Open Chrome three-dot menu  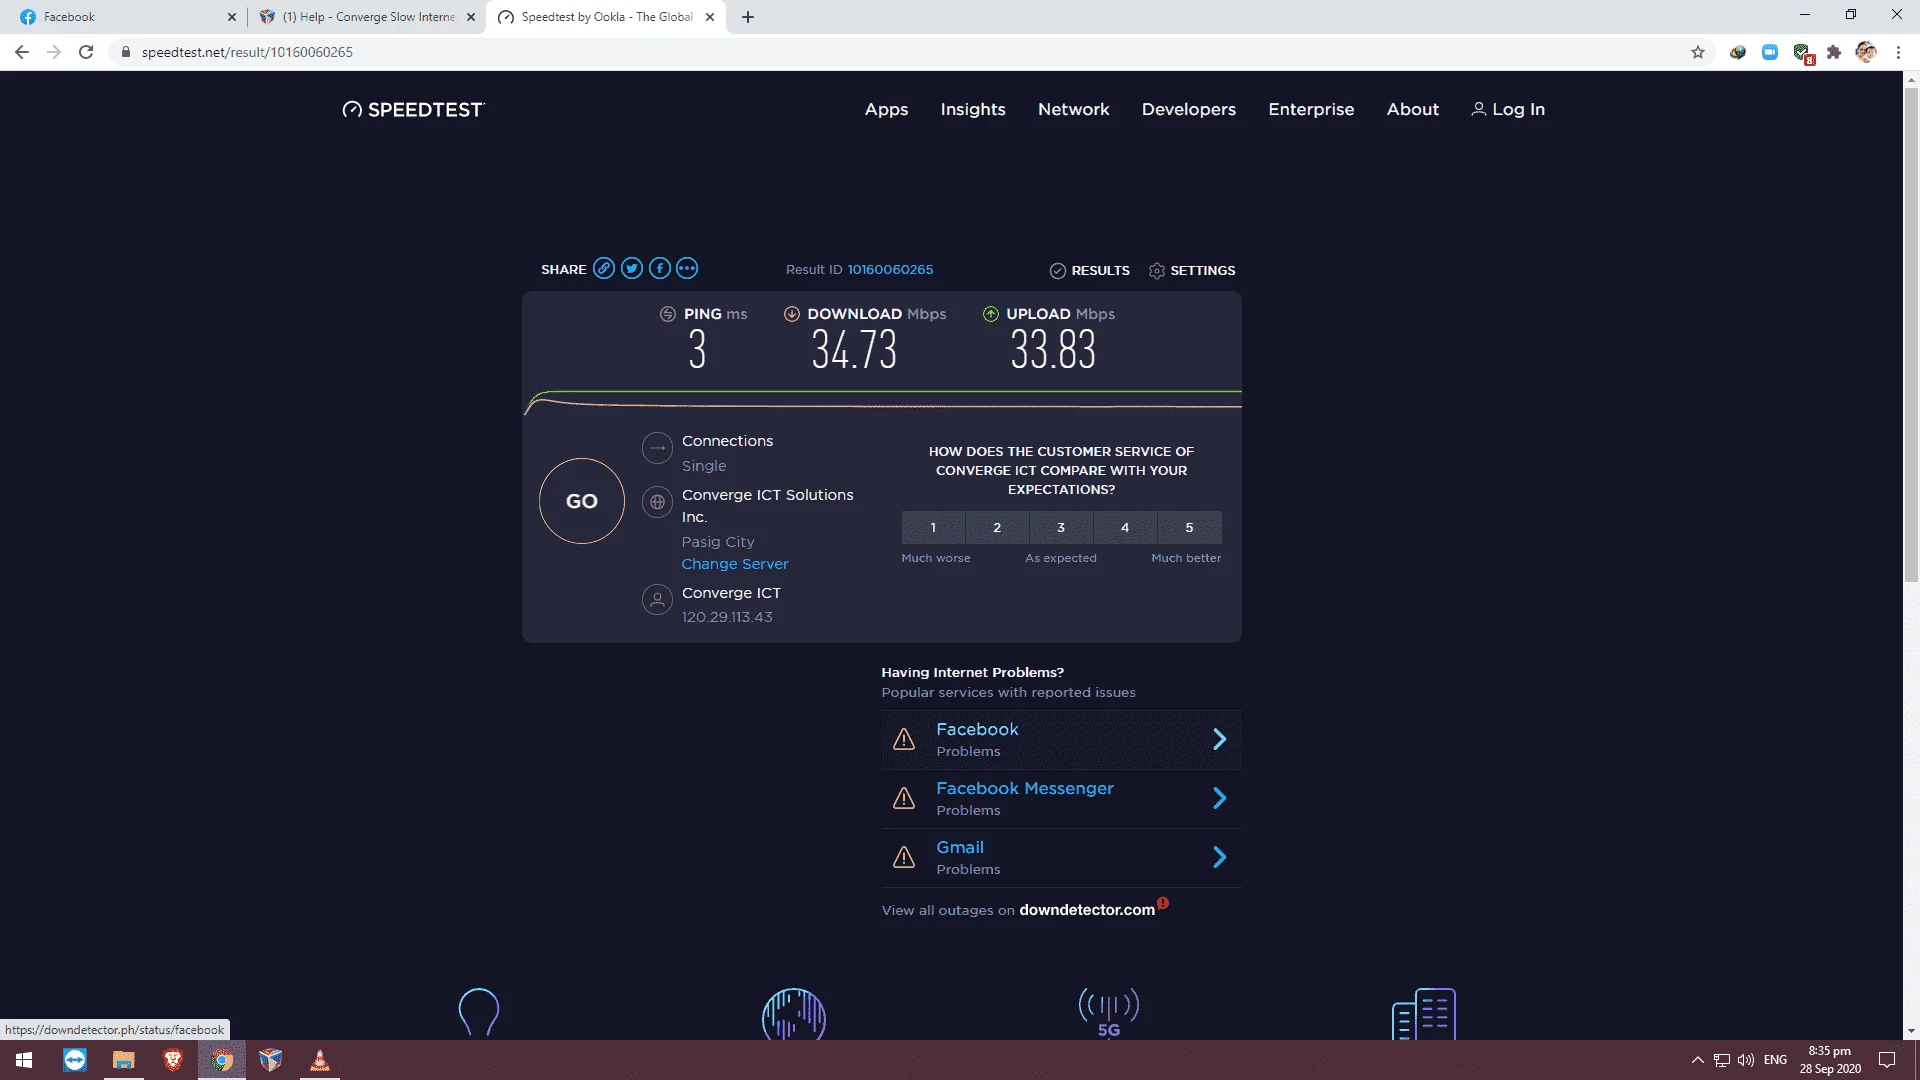click(1898, 52)
